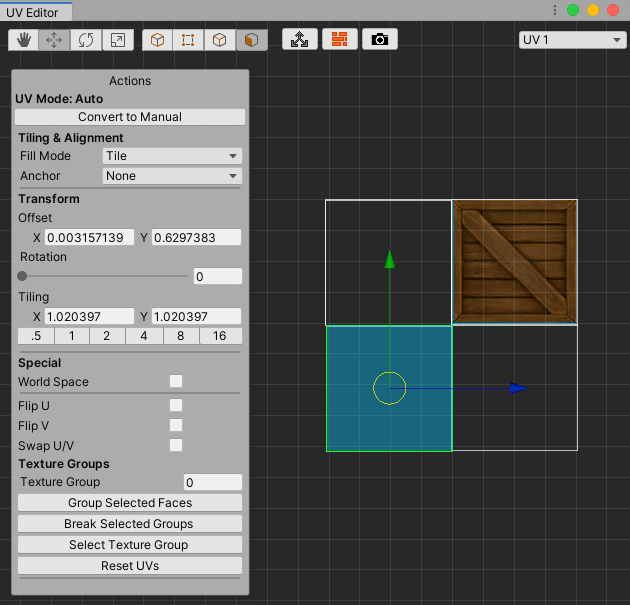
Task: Toggle the texture preview brick icon
Action: 340,40
